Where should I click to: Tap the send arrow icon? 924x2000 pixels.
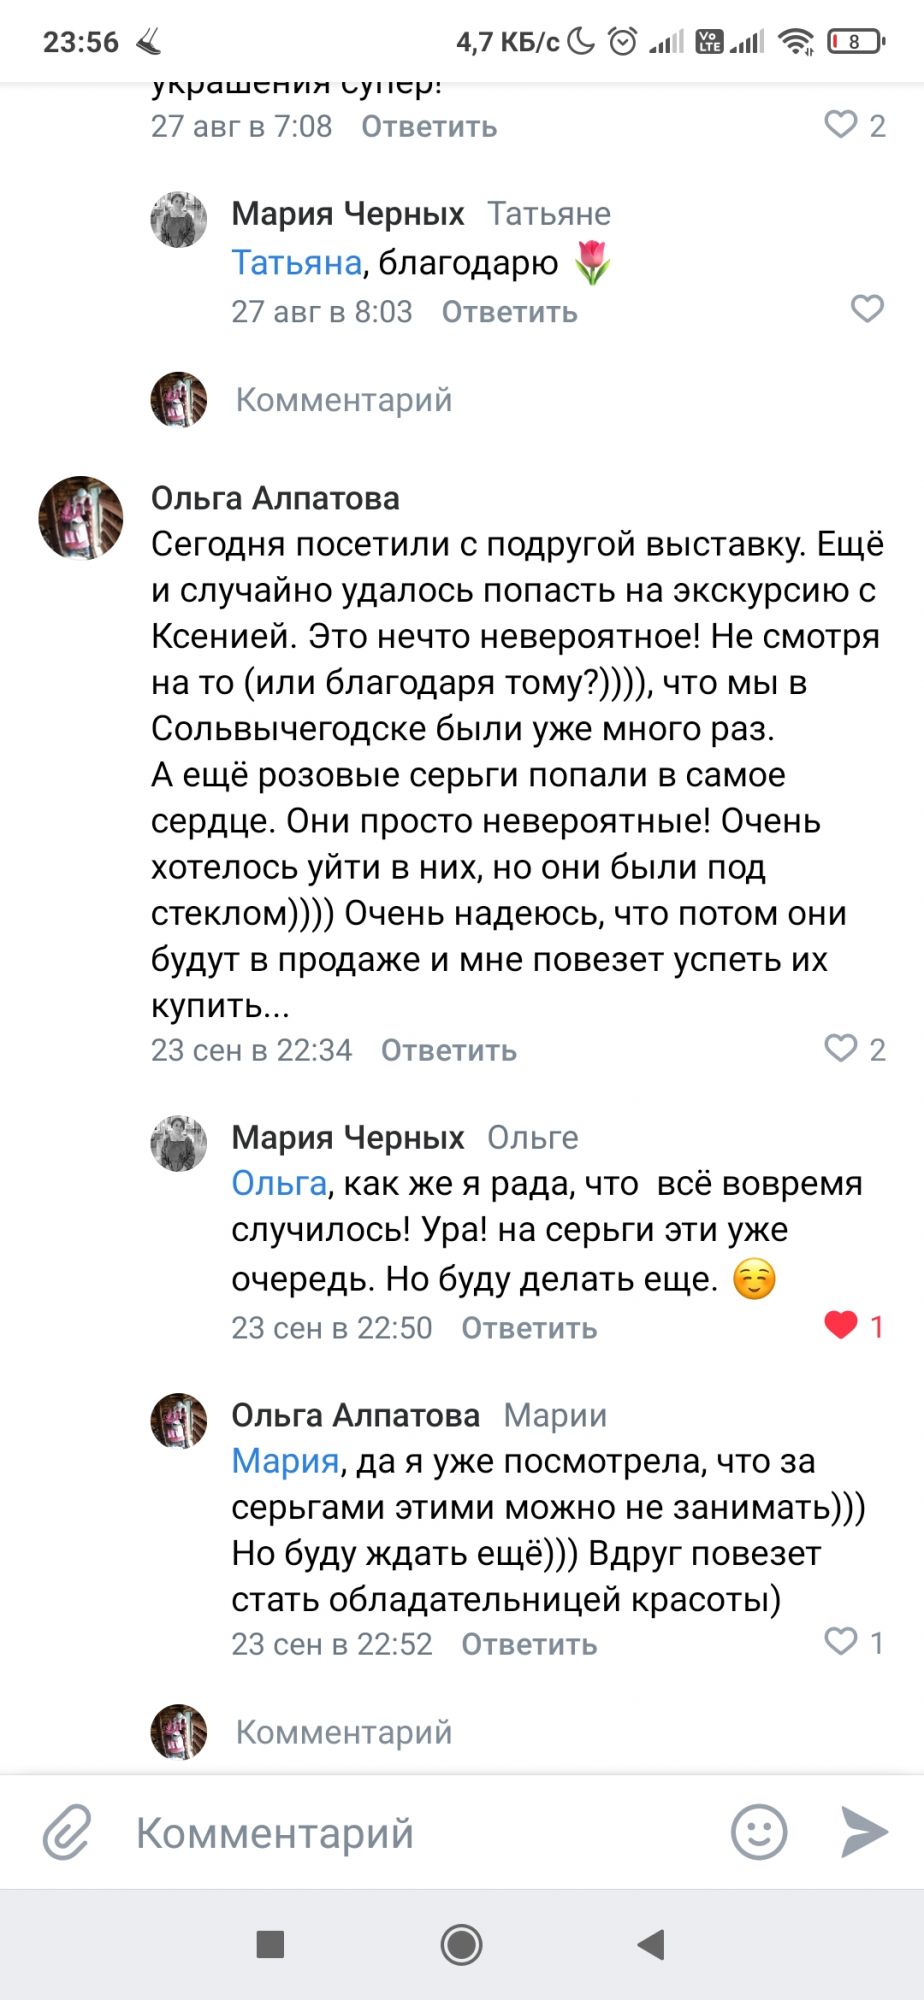pos(864,1832)
